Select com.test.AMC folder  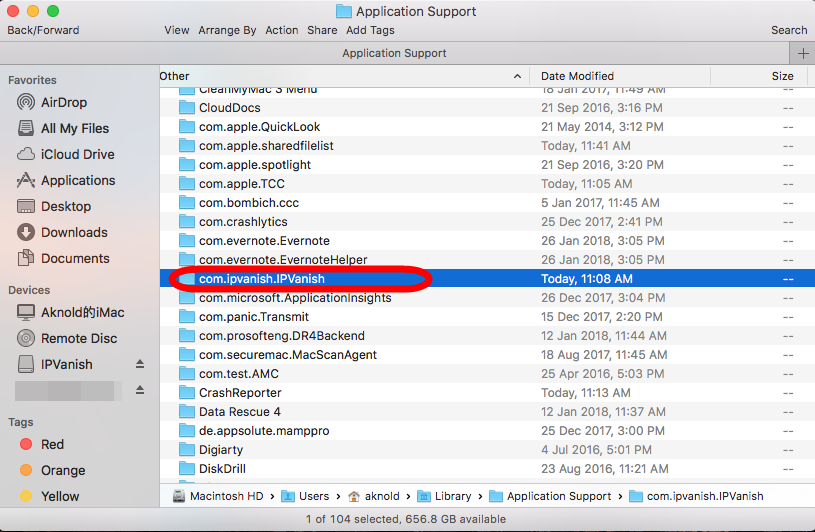click(x=239, y=374)
